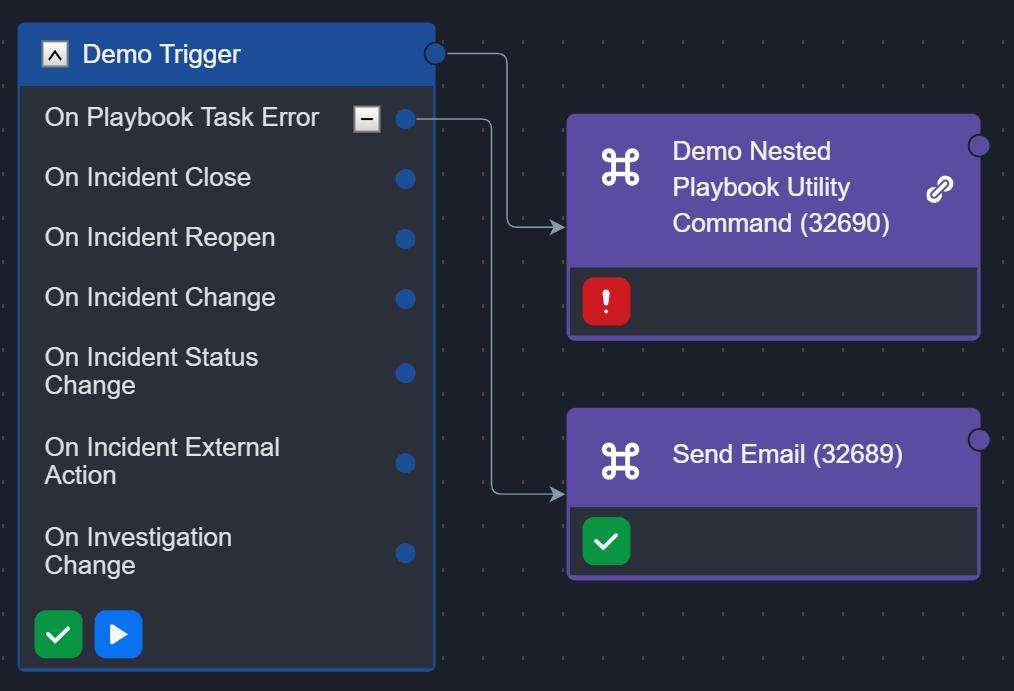
Task: Collapse On Playbook Task Error with the minus control
Action: point(367,118)
